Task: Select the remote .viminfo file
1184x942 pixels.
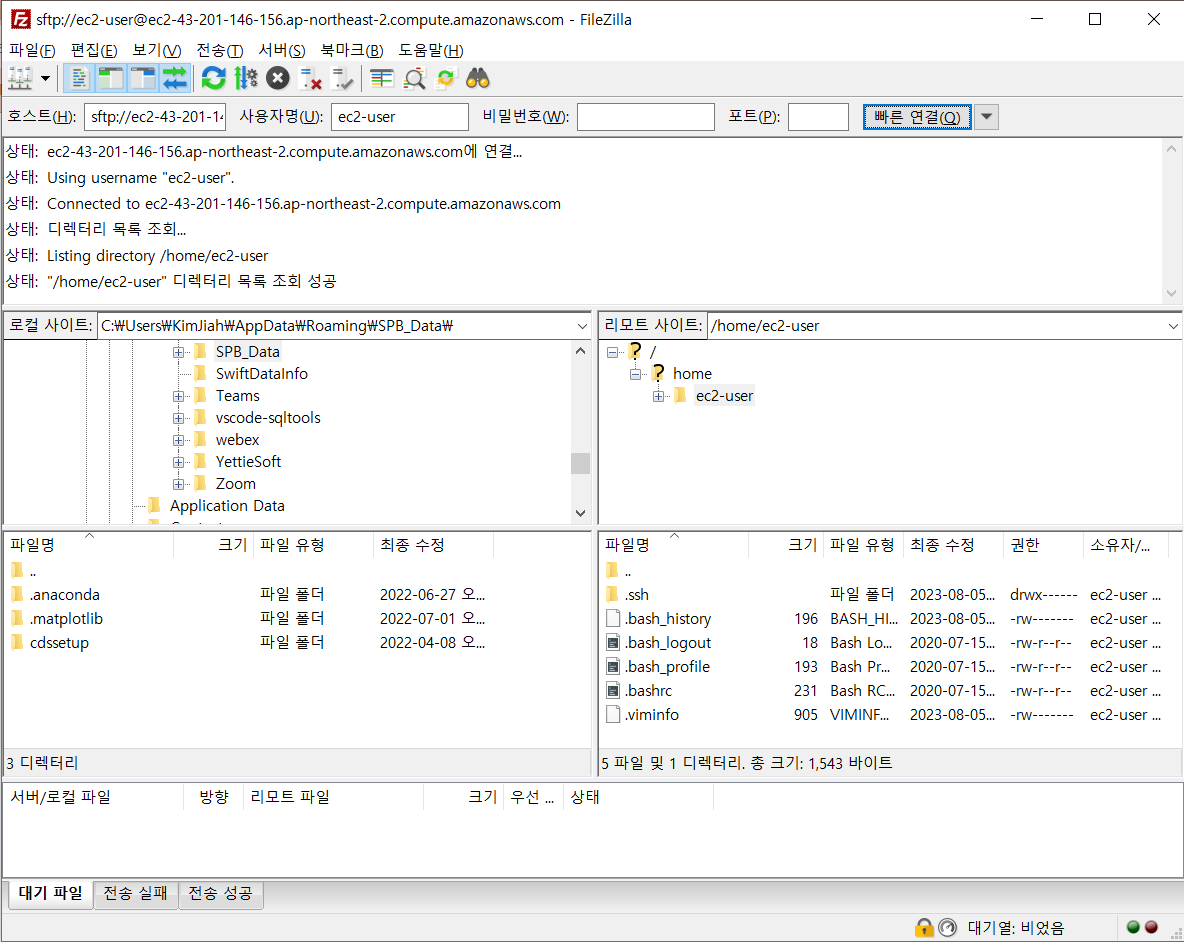Action: tap(651, 715)
